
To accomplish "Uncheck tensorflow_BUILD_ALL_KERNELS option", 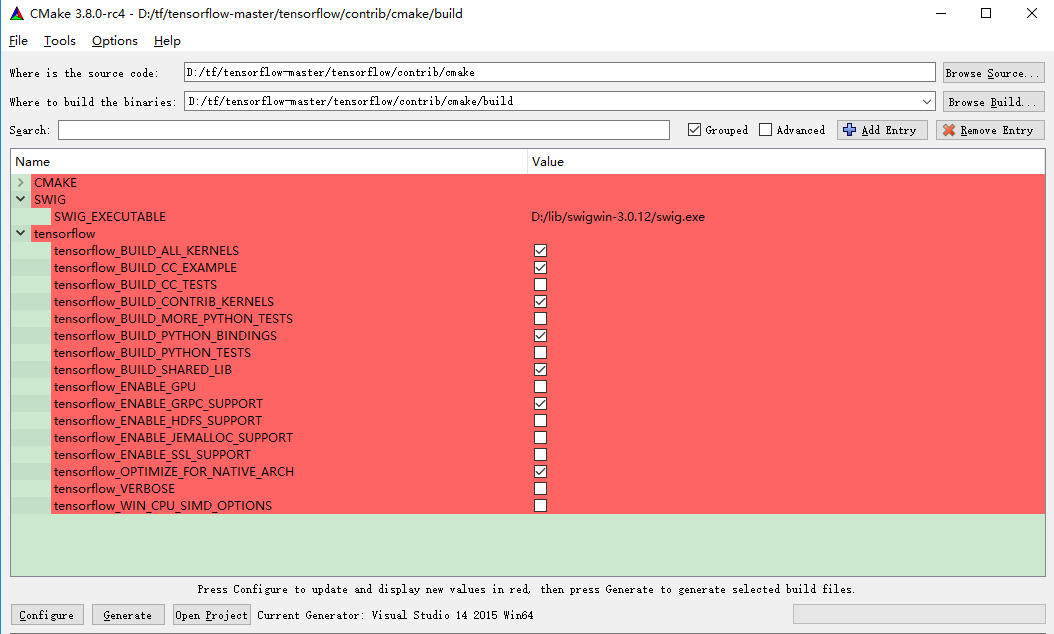I will (540, 251).
